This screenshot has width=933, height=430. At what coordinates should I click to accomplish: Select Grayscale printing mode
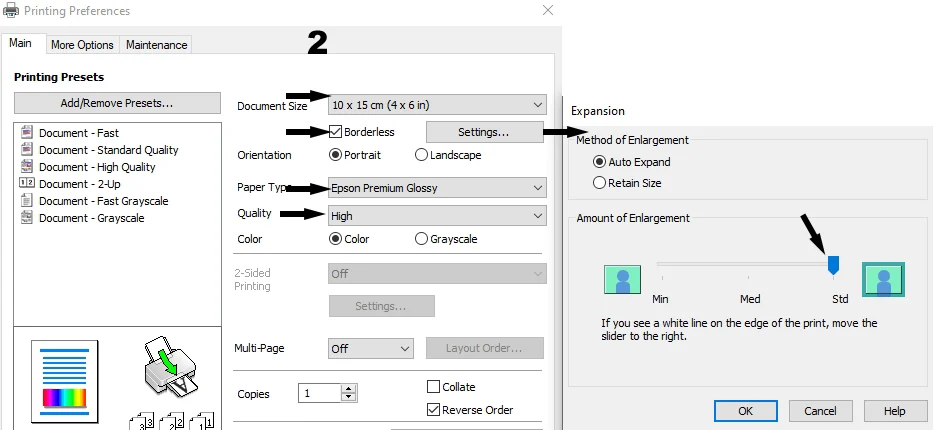pyautogui.click(x=421, y=239)
